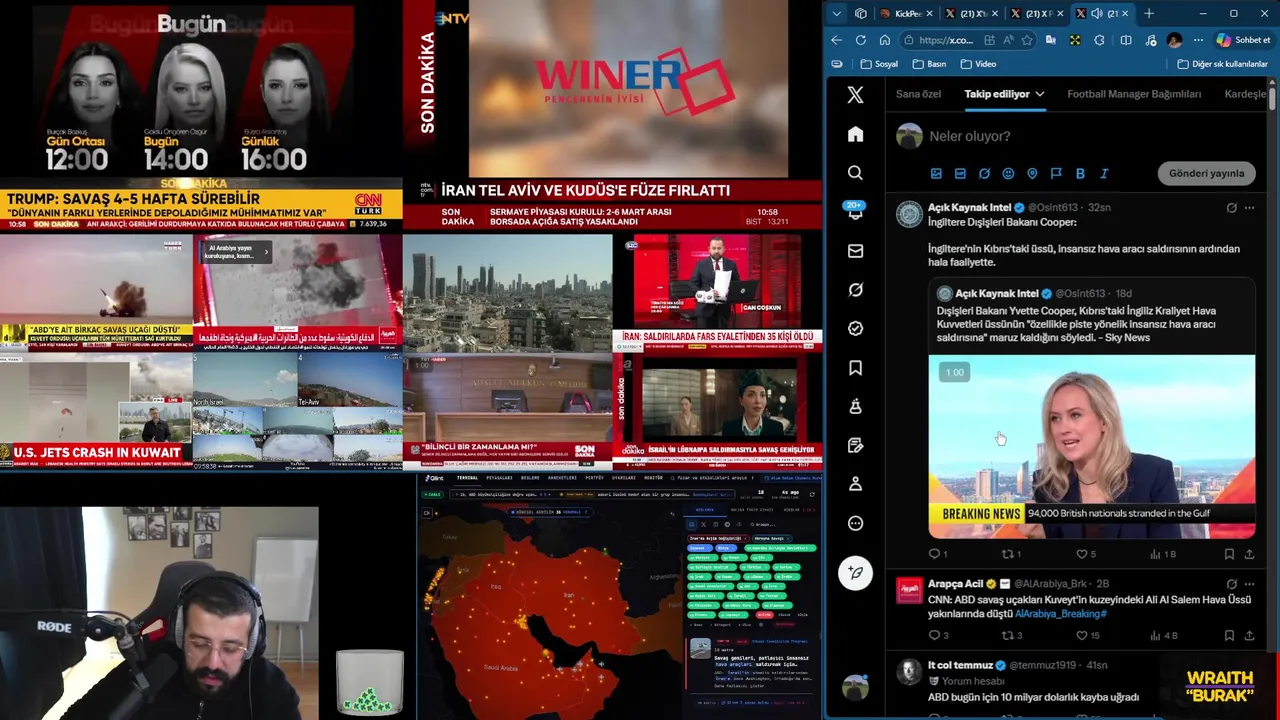Click the flag icon in composer toolbar
This screenshot has height=720, width=1280.
point(1056,173)
